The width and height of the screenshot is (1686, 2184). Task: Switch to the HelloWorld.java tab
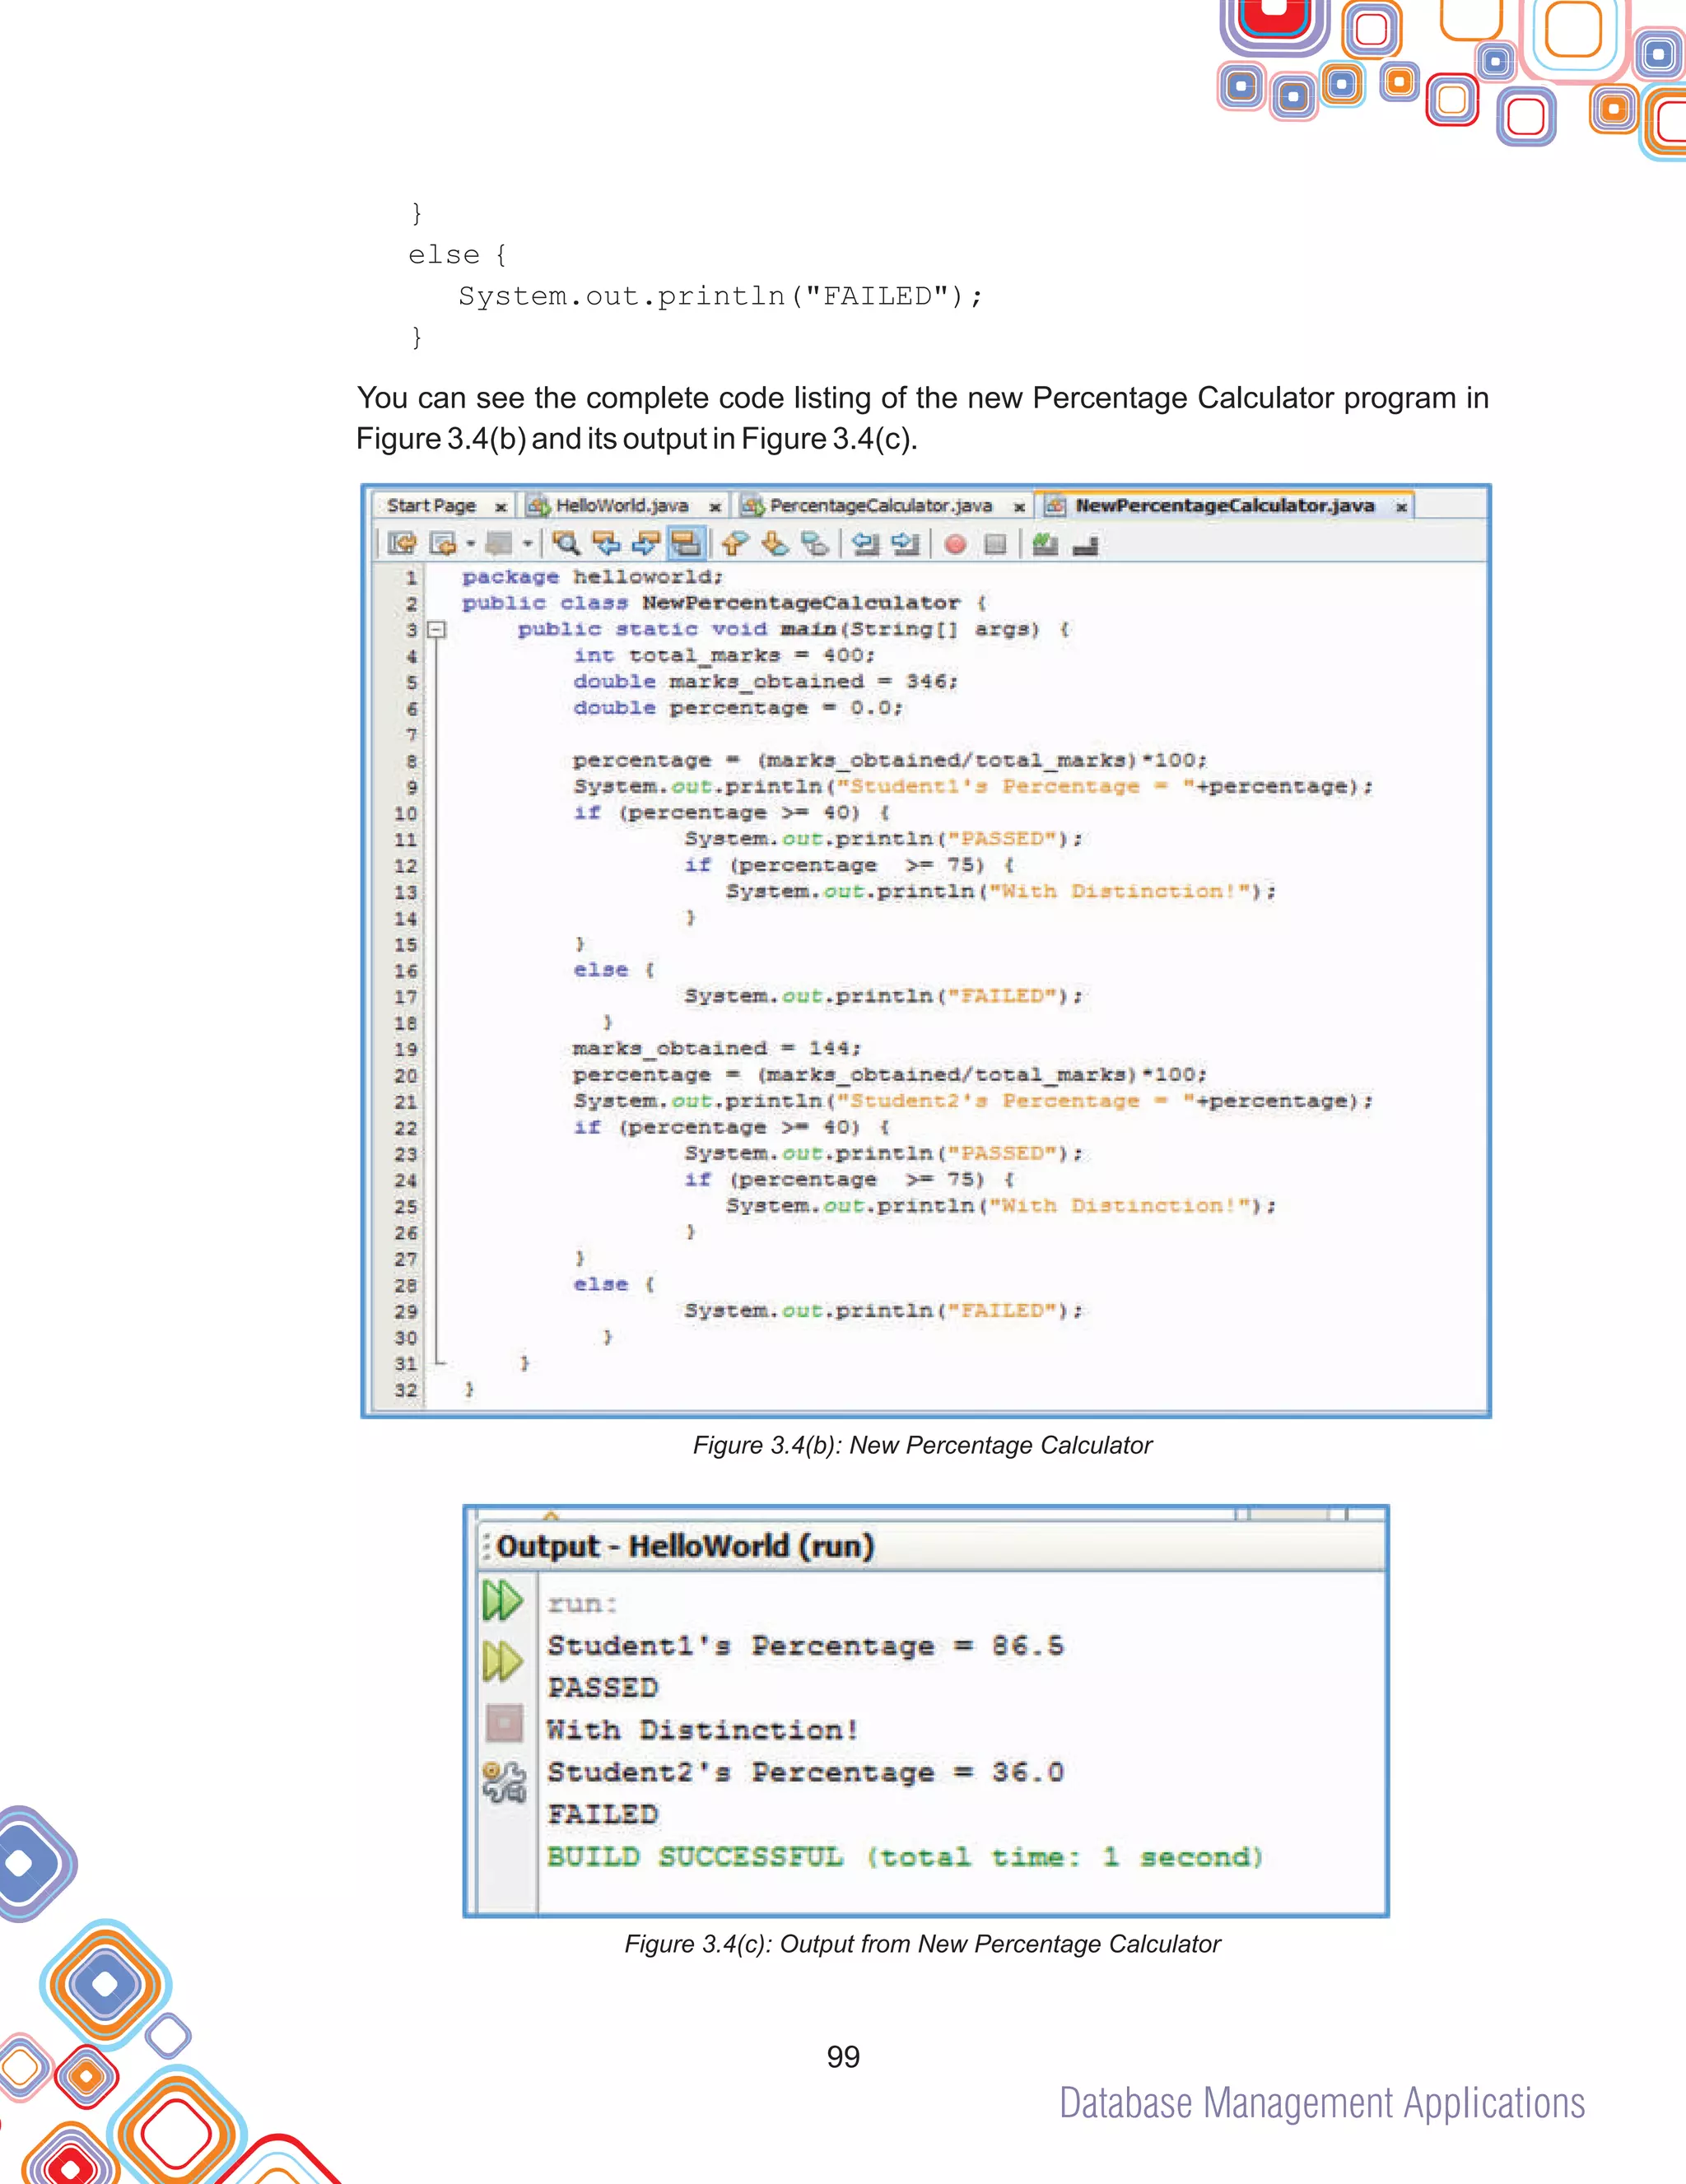point(622,506)
